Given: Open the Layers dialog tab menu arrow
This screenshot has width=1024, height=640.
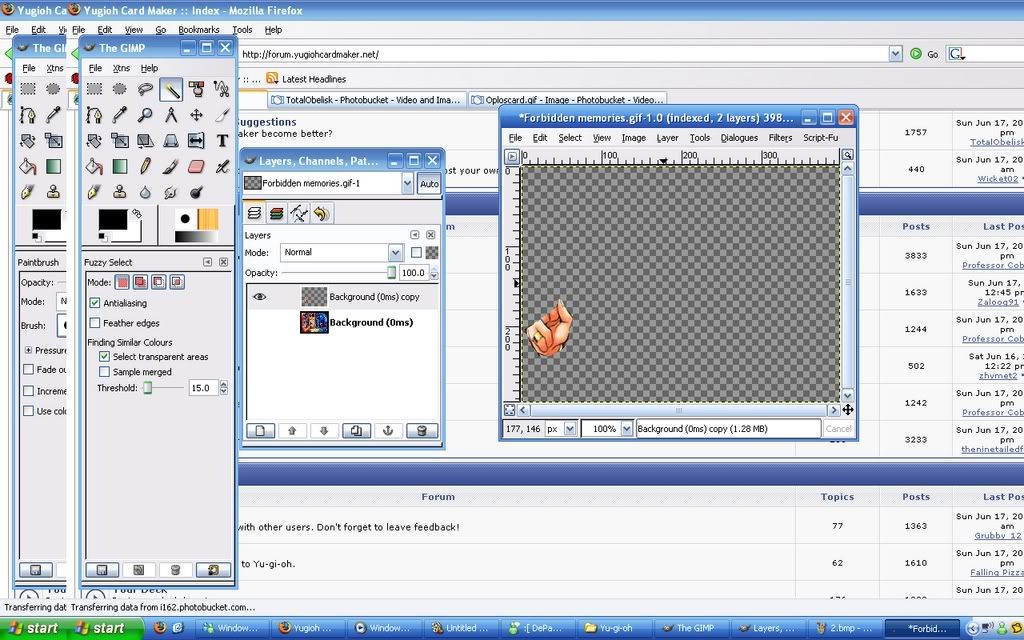Looking at the screenshot, I should 415,234.
